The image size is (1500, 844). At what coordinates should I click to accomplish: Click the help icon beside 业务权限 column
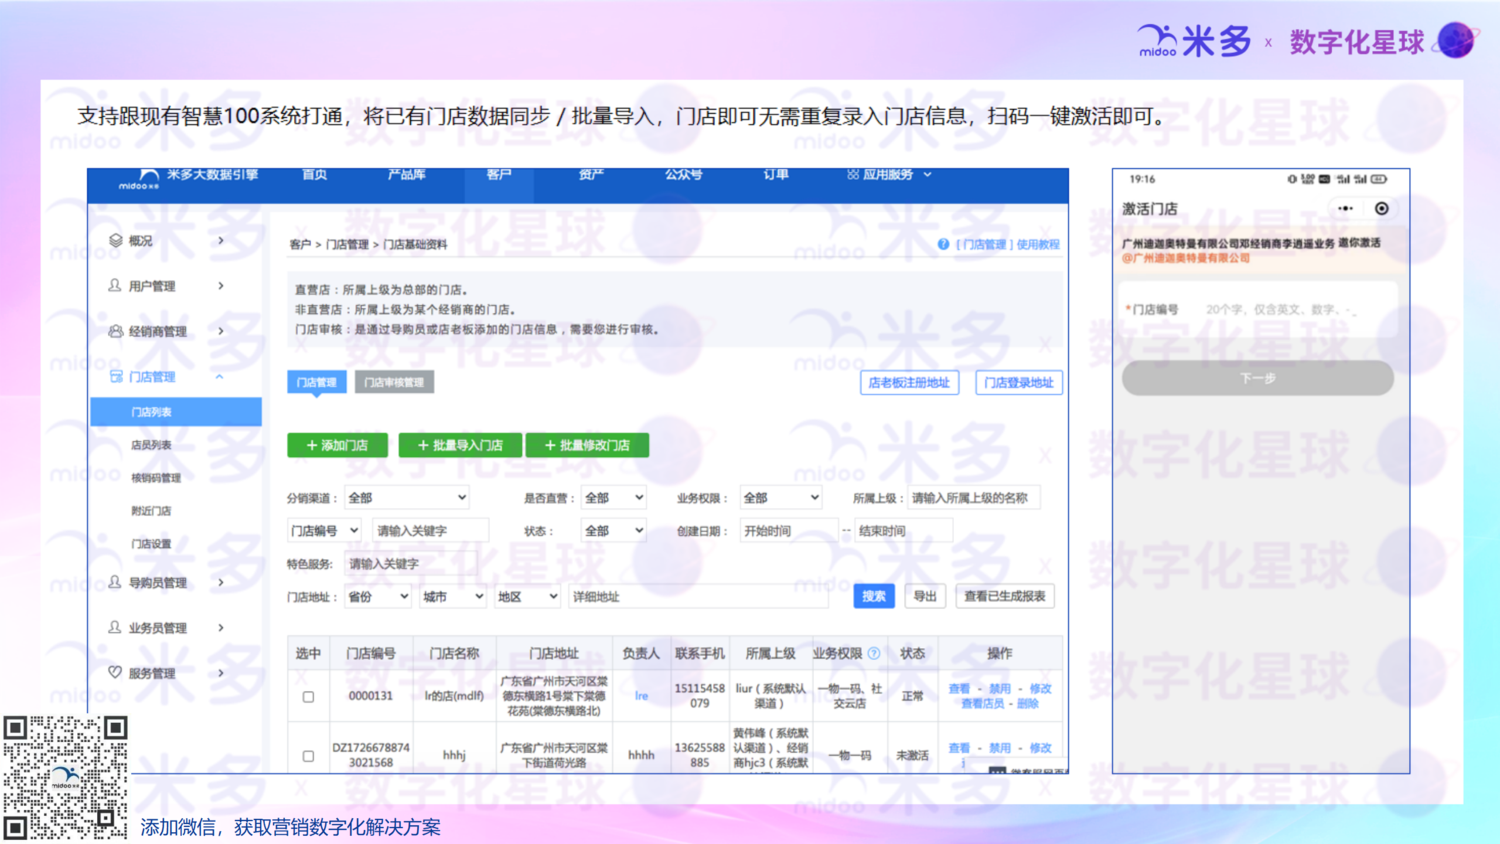(874, 654)
